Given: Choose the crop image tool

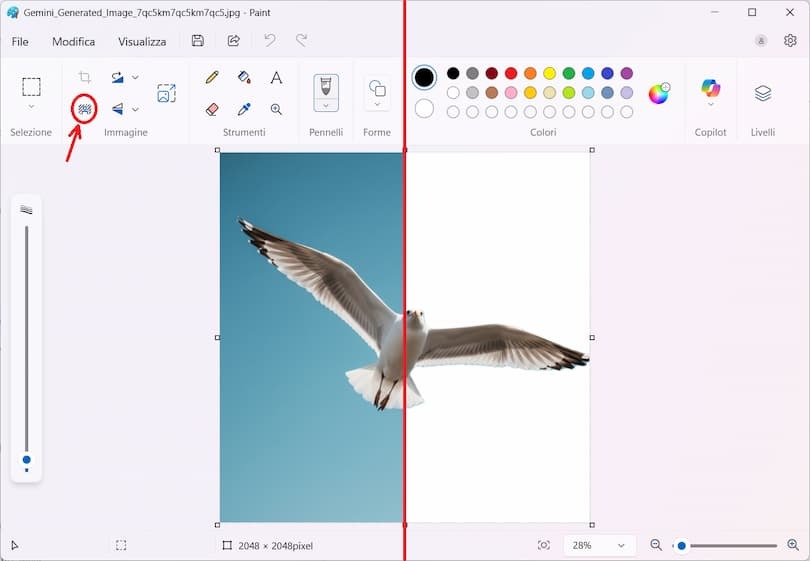Looking at the screenshot, I should pos(85,77).
